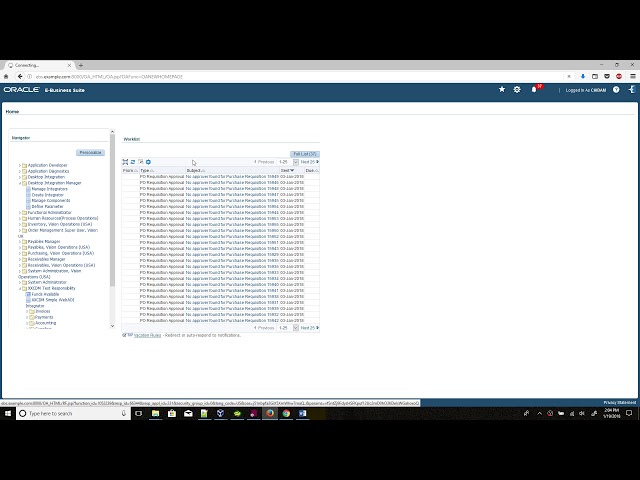Expand the System Administrator folder
This screenshot has width=640, height=480.
click(20, 282)
